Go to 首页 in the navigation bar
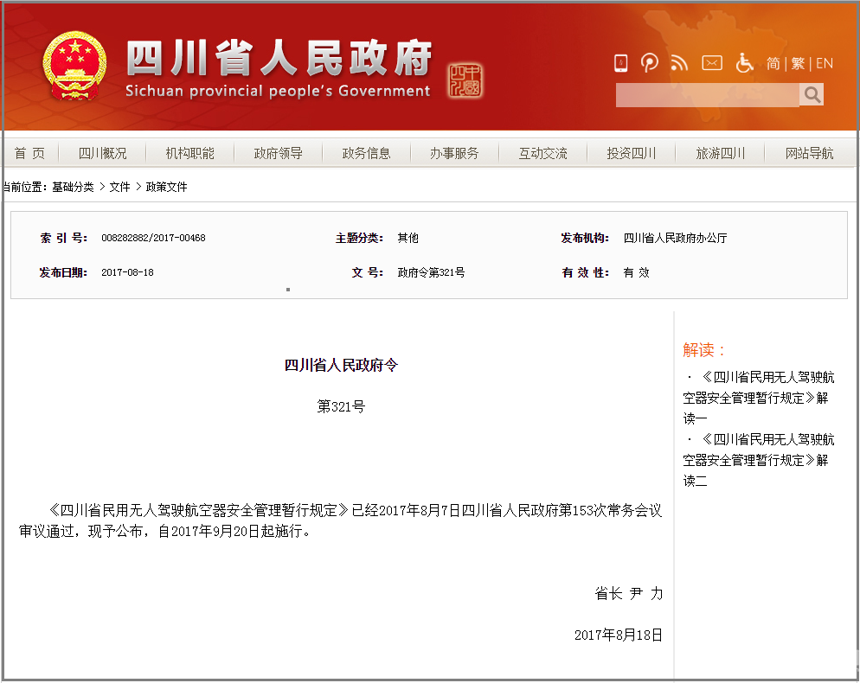The height and width of the screenshot is (683, 860). (x=30, y=153)
